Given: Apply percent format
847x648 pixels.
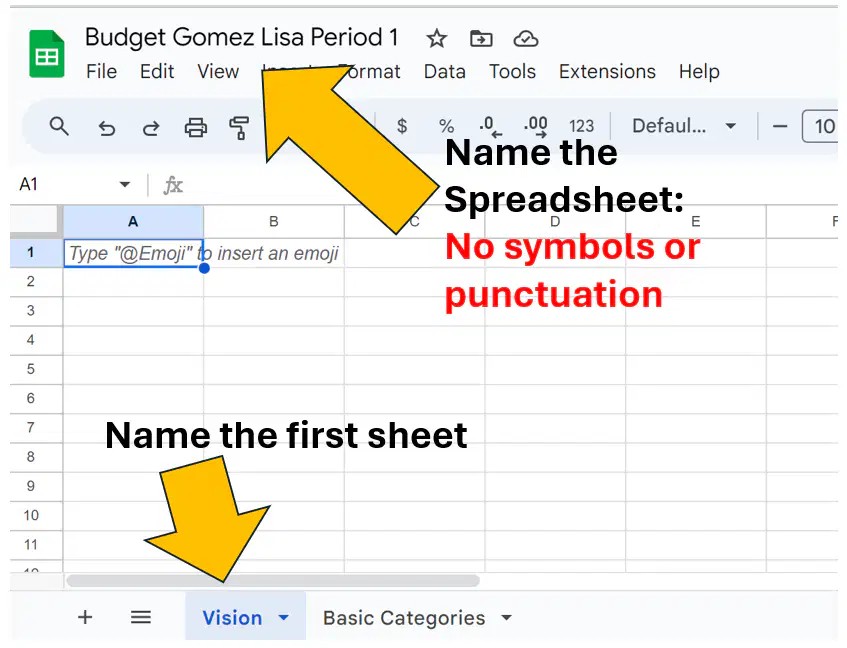Looking at the screenshot, I should (446, 126).
